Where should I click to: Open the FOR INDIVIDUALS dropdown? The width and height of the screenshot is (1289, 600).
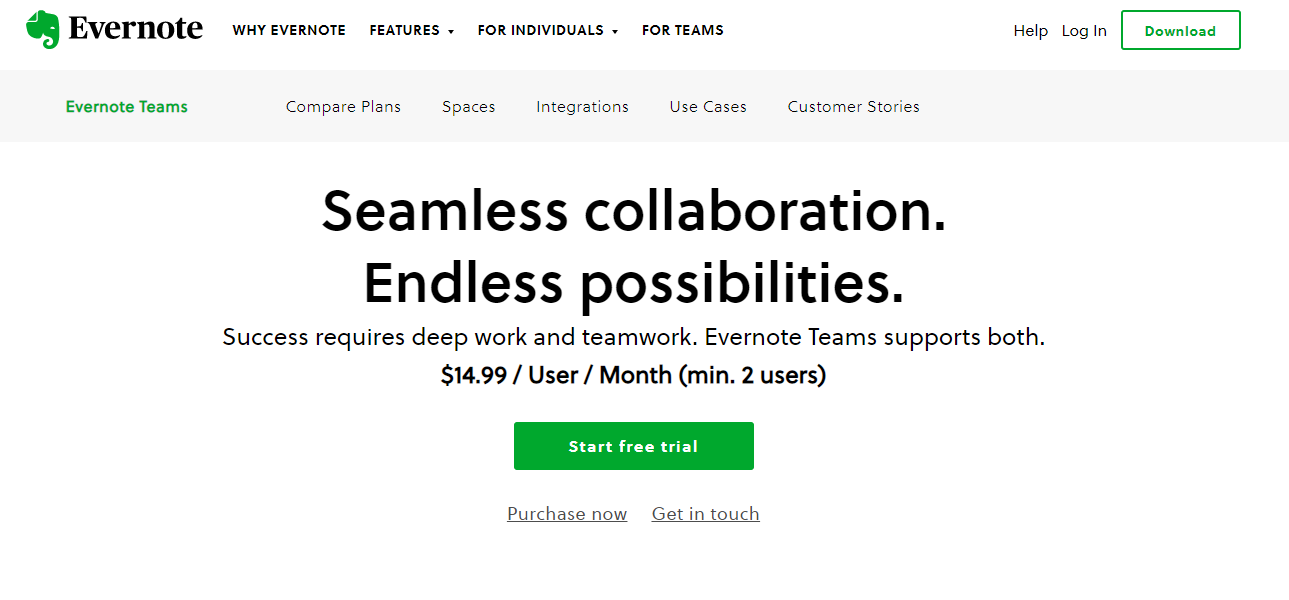click(x=541, y=30)
